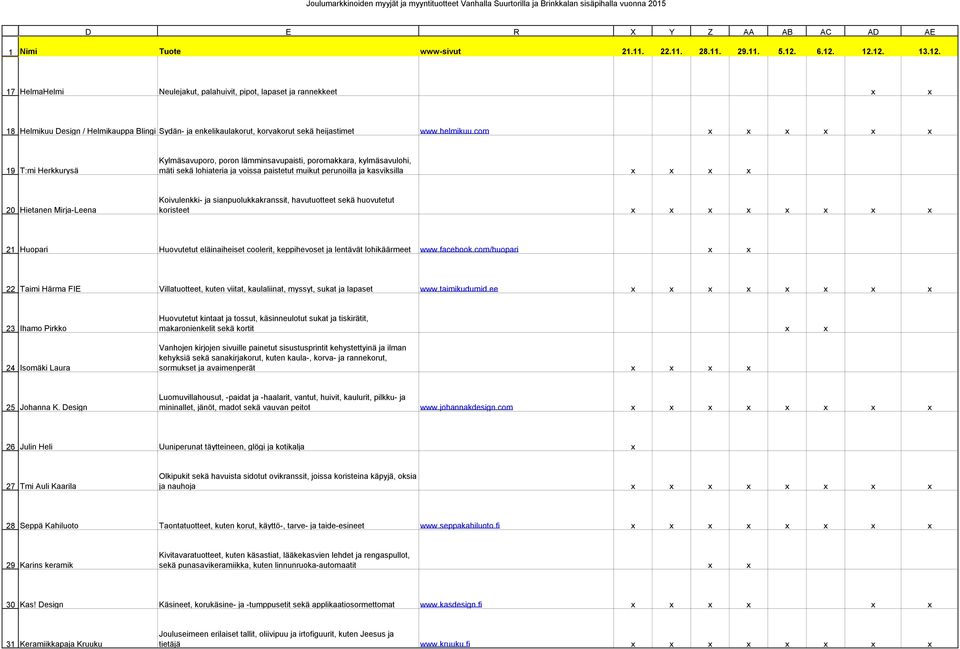Click the '21.11.' date header cell
Image resolution: width=960 pixels, height=649 pixels.
pyautogui.click(x=633, y=47)
